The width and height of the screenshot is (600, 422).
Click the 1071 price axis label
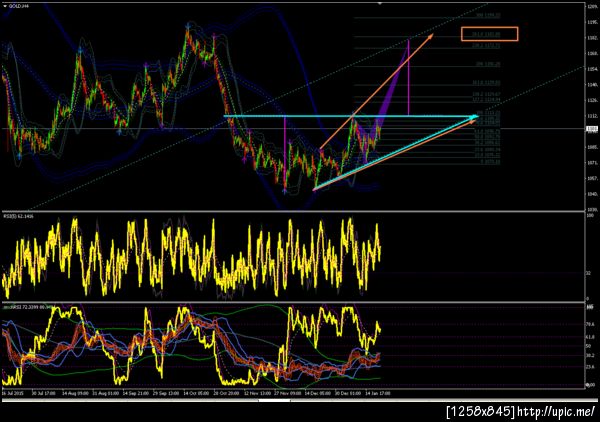[x=592, y=163]
